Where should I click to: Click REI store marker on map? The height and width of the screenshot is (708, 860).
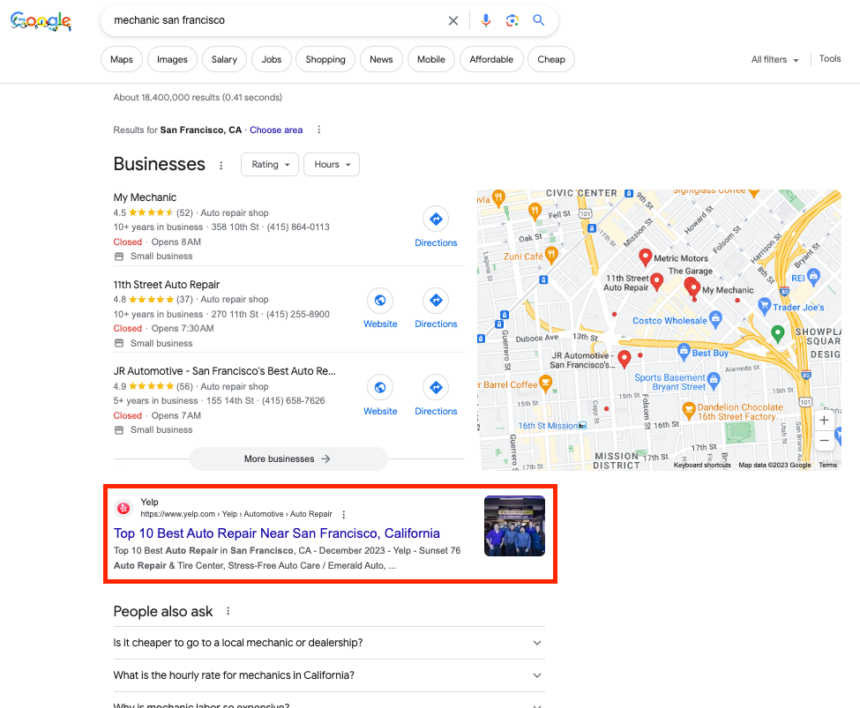[x=813, y=276]
